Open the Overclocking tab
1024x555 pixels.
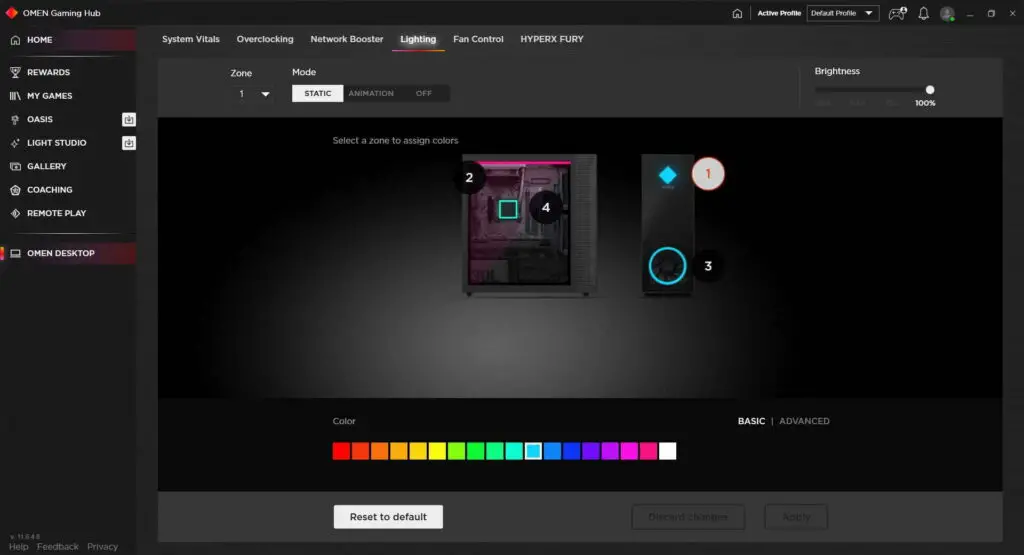[x=264, y=39]
